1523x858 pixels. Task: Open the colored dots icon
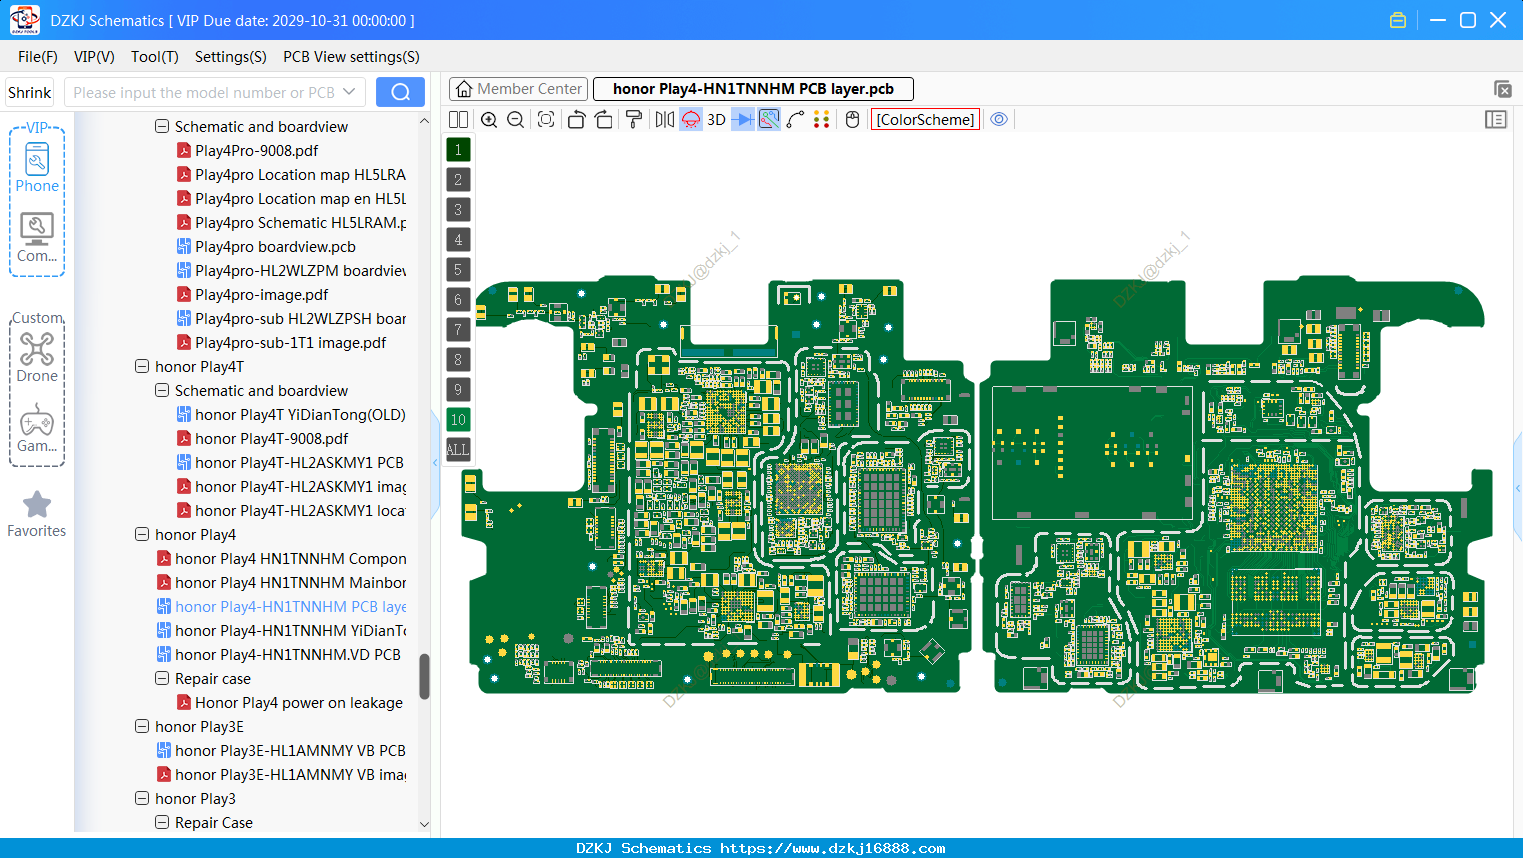tap(821, 119)
